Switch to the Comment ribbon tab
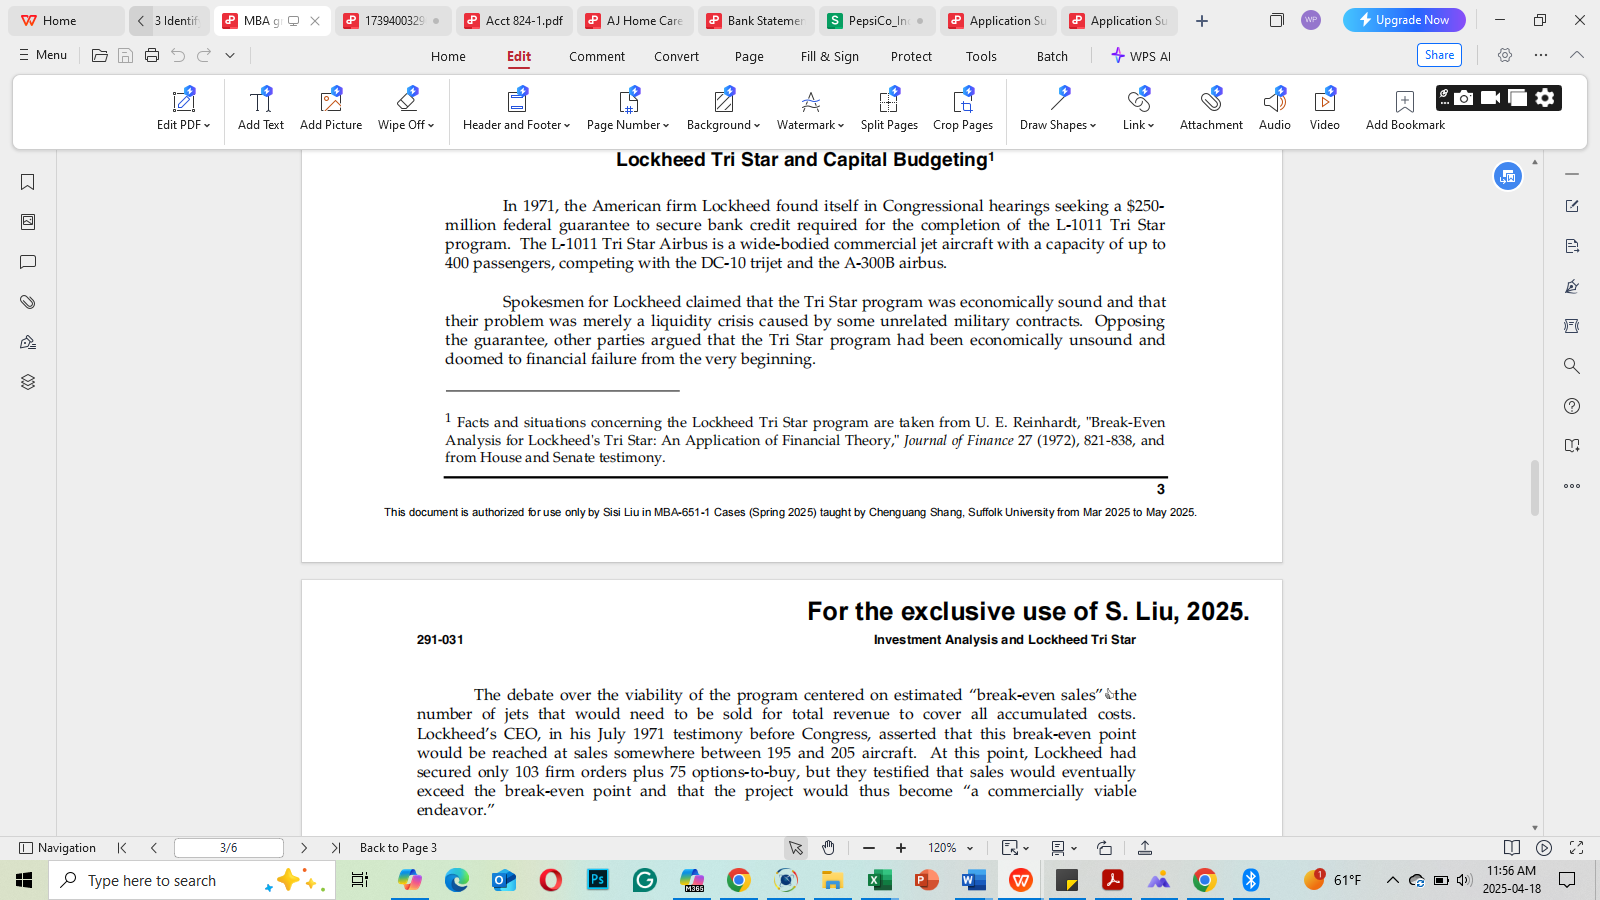This screenshot has width=1600, height=900. coord(597,57)
